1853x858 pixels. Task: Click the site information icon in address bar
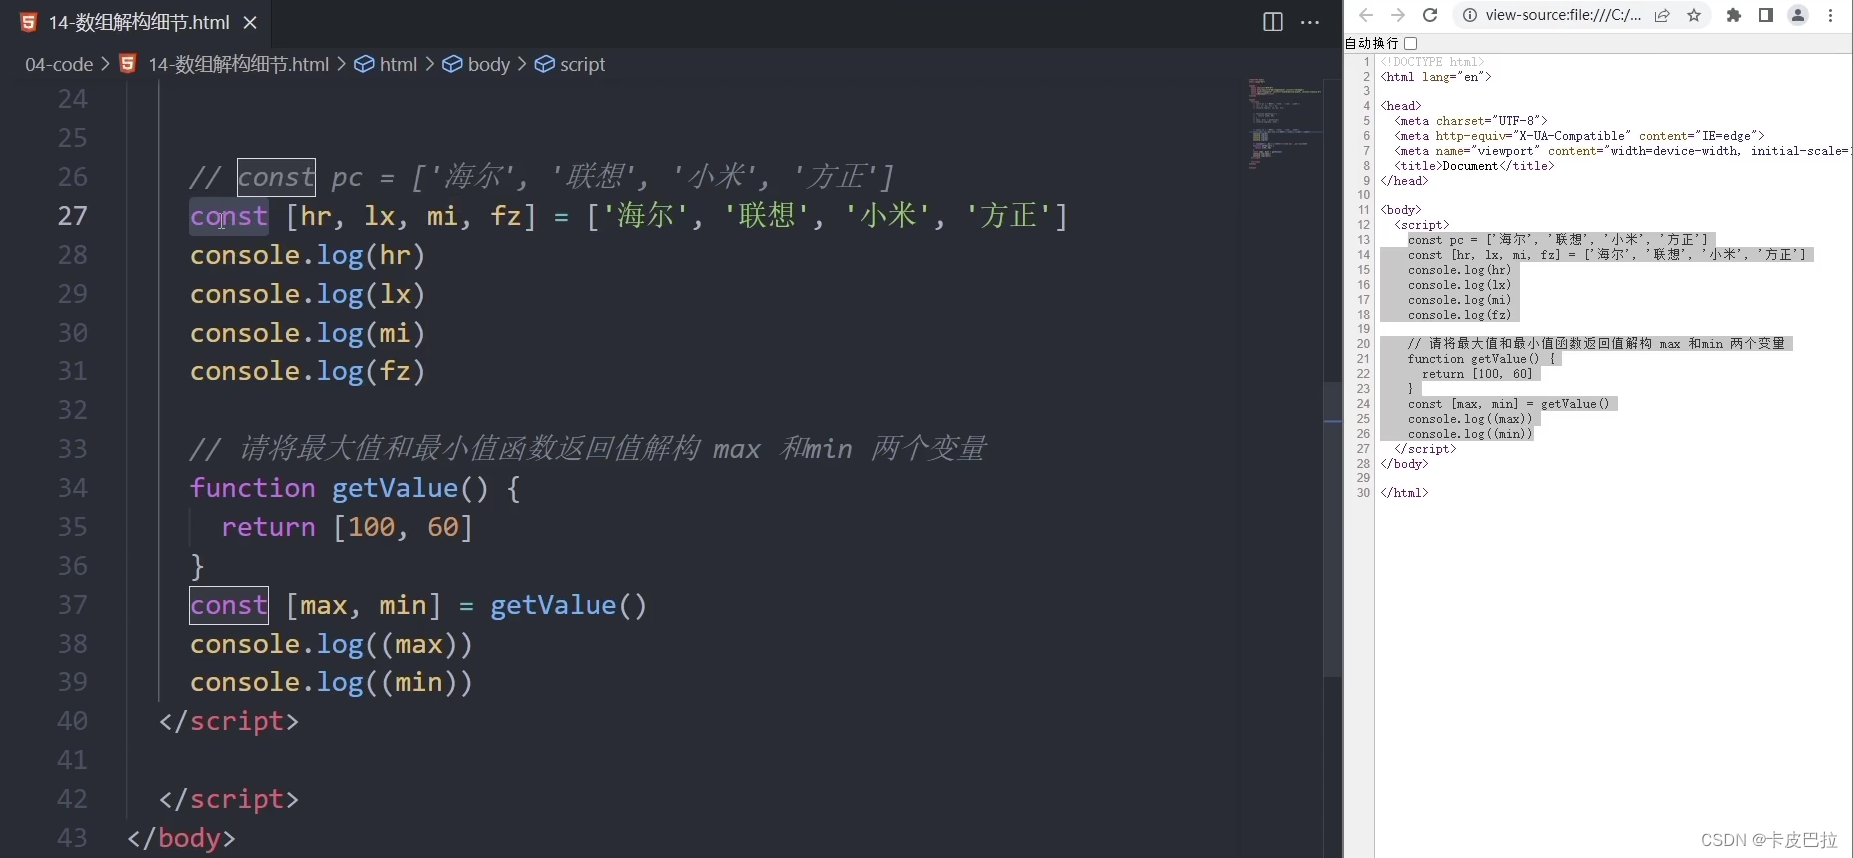(x=1470, y=15)
